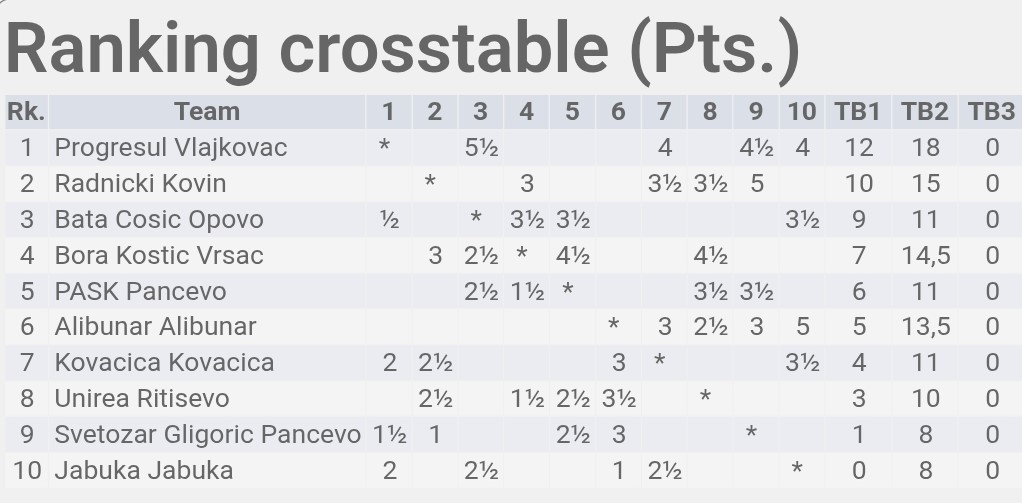Screen dimensions: 1022x503
Task: Open the Bata Cosic Opovo team entry
Action: tap(159, 220)
